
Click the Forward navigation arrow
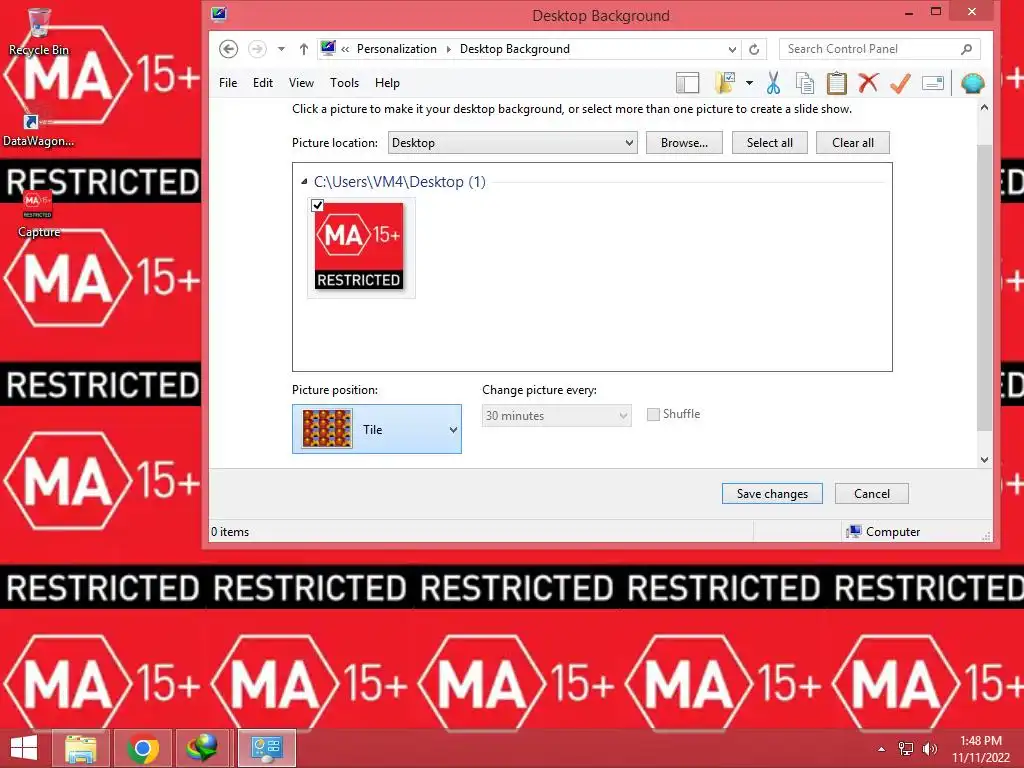tap(257, 49)
